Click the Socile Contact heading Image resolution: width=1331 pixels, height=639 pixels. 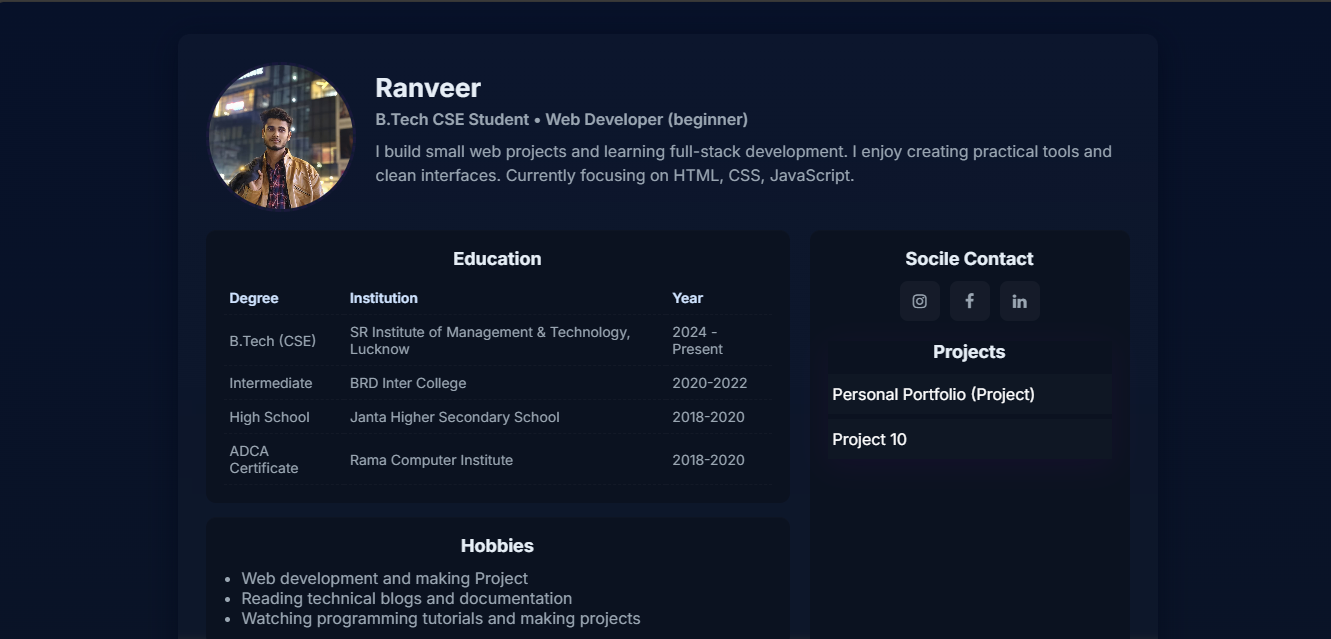pyautogui.click(x=969, y=259)
